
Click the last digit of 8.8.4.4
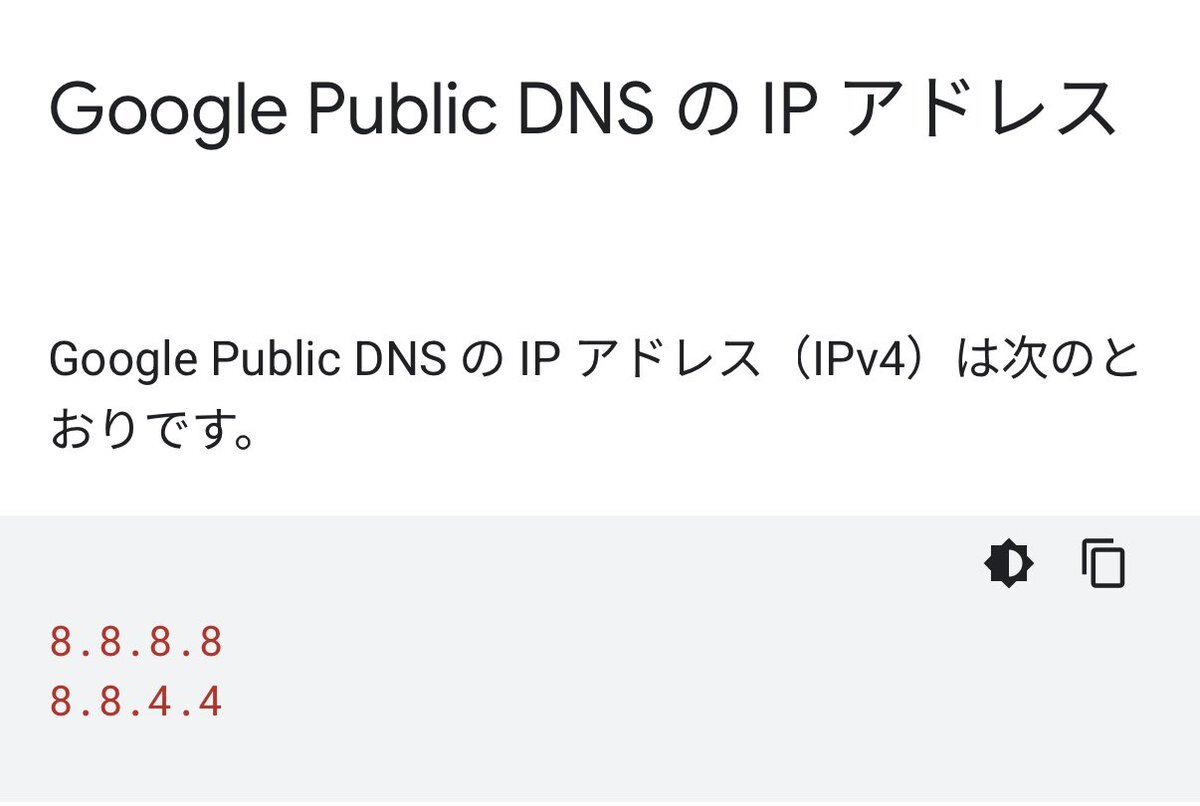click(x=210, y=702)
